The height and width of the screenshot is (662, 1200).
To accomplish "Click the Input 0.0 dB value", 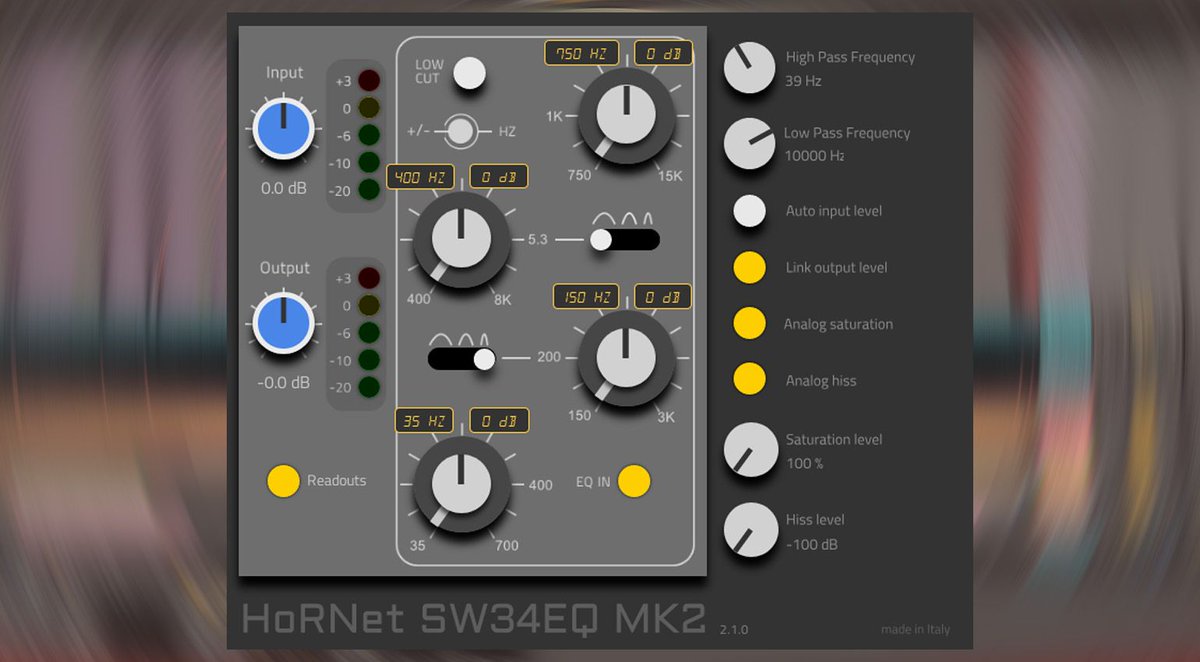I will pyautogui.click(x=284, y=188).
